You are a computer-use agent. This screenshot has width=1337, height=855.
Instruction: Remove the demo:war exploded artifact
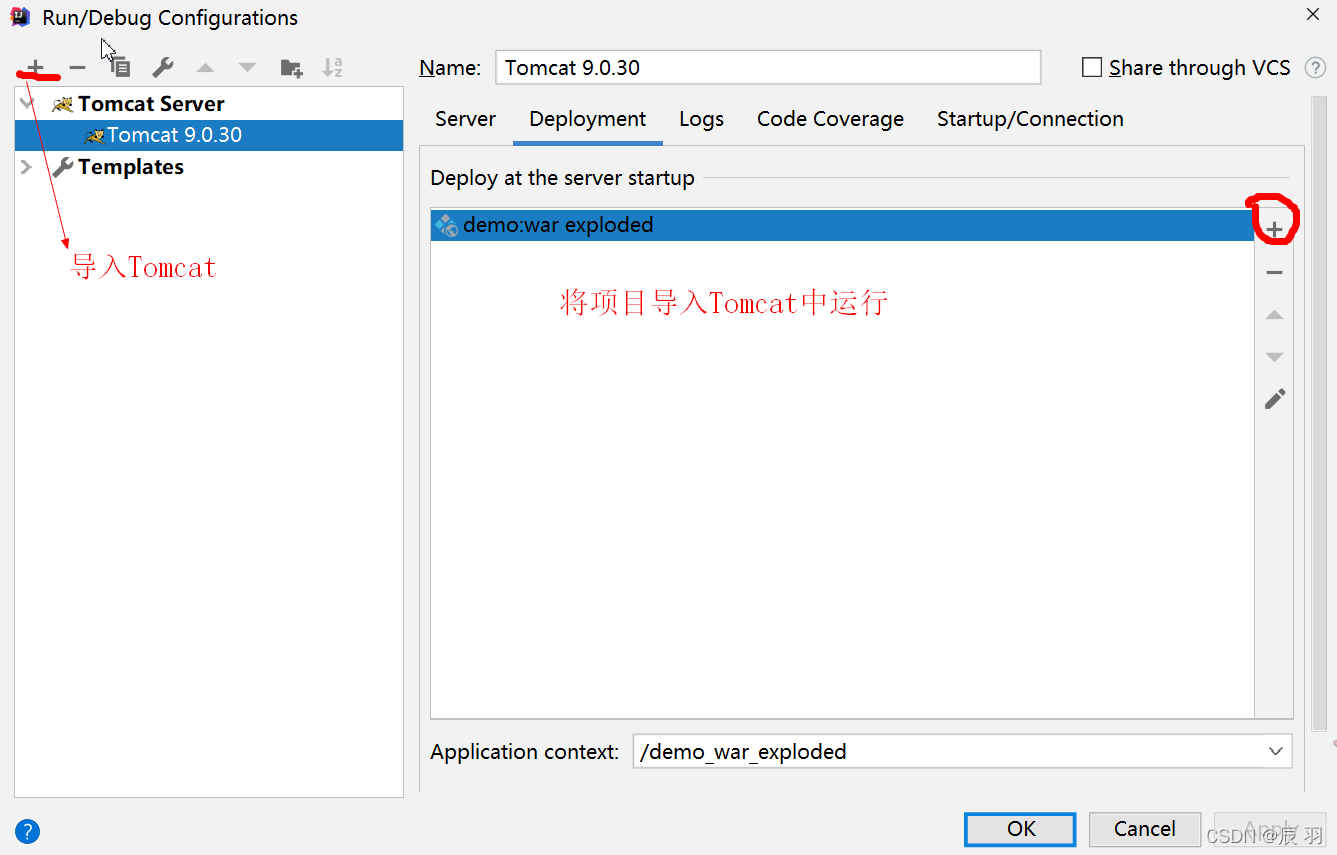tap(1274, 272)
